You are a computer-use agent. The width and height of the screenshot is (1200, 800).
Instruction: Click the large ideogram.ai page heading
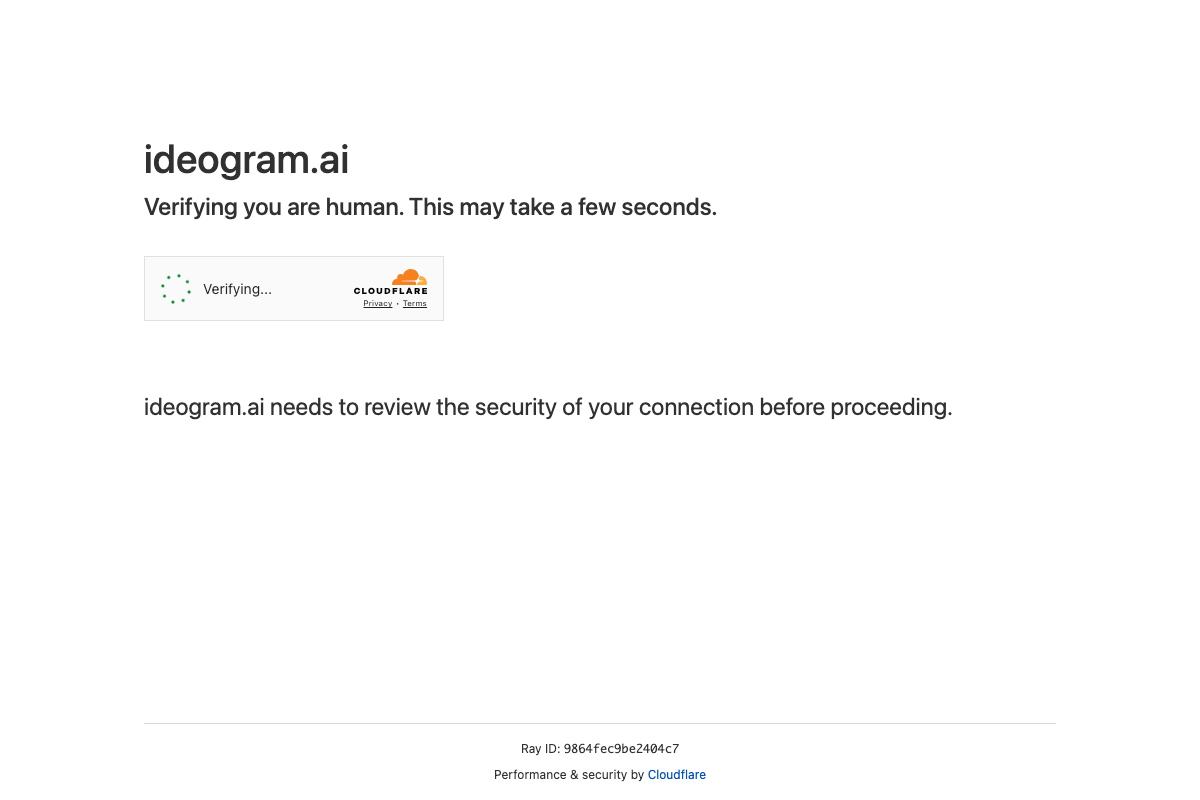[x=246, y=160]
